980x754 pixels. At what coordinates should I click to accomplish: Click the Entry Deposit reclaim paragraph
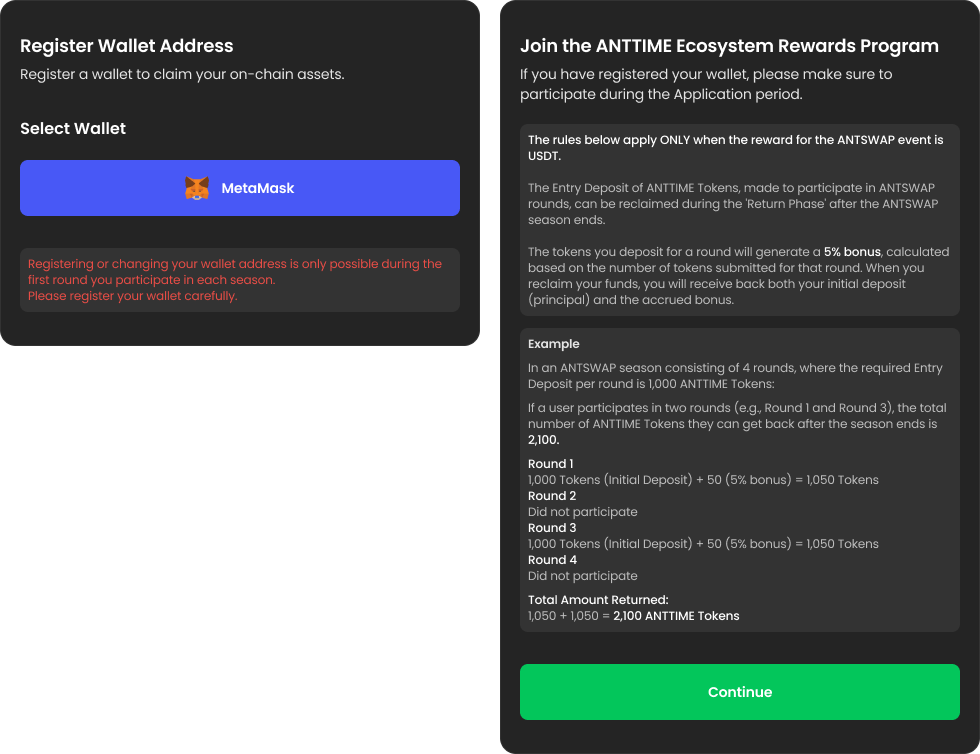733,204
